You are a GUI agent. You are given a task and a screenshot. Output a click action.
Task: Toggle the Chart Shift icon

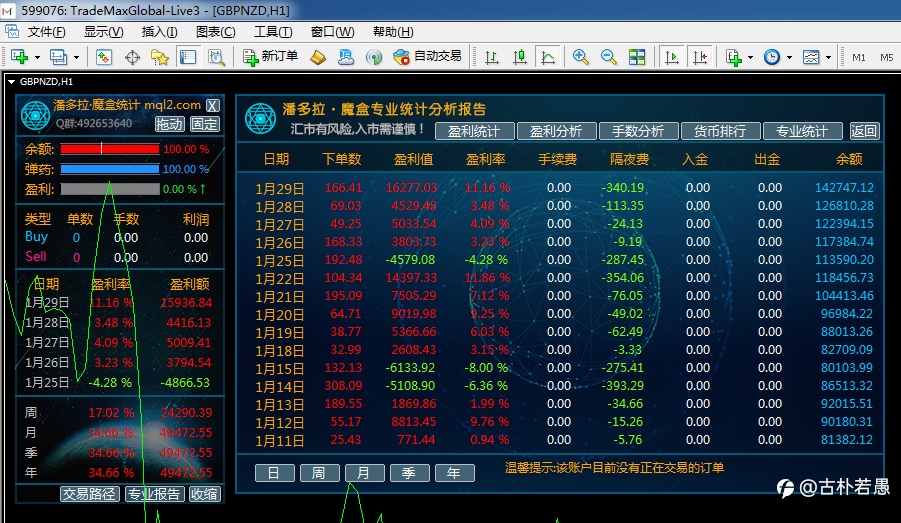coord(700,57)
